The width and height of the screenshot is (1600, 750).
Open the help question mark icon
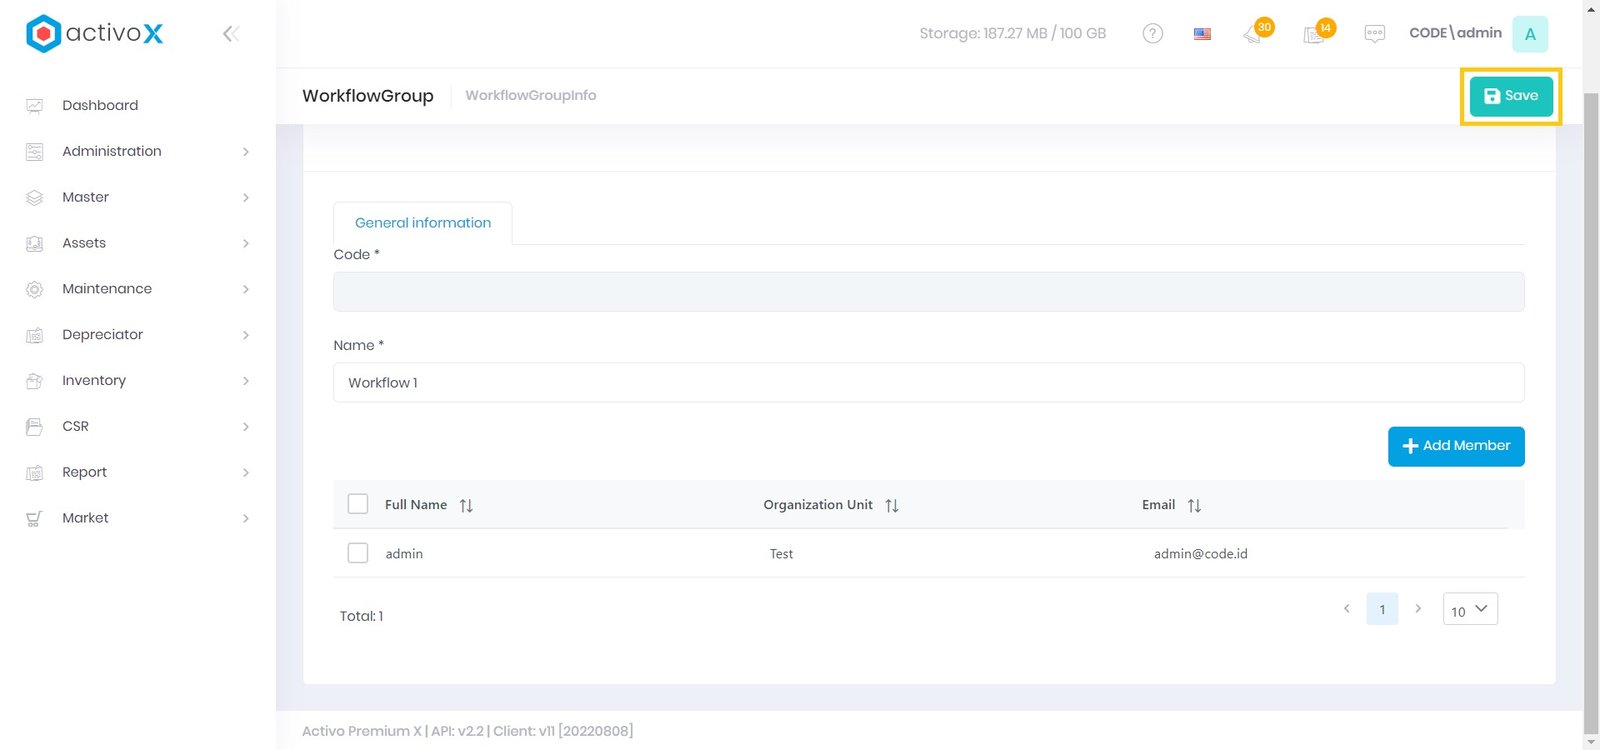tap(1152, 34)
